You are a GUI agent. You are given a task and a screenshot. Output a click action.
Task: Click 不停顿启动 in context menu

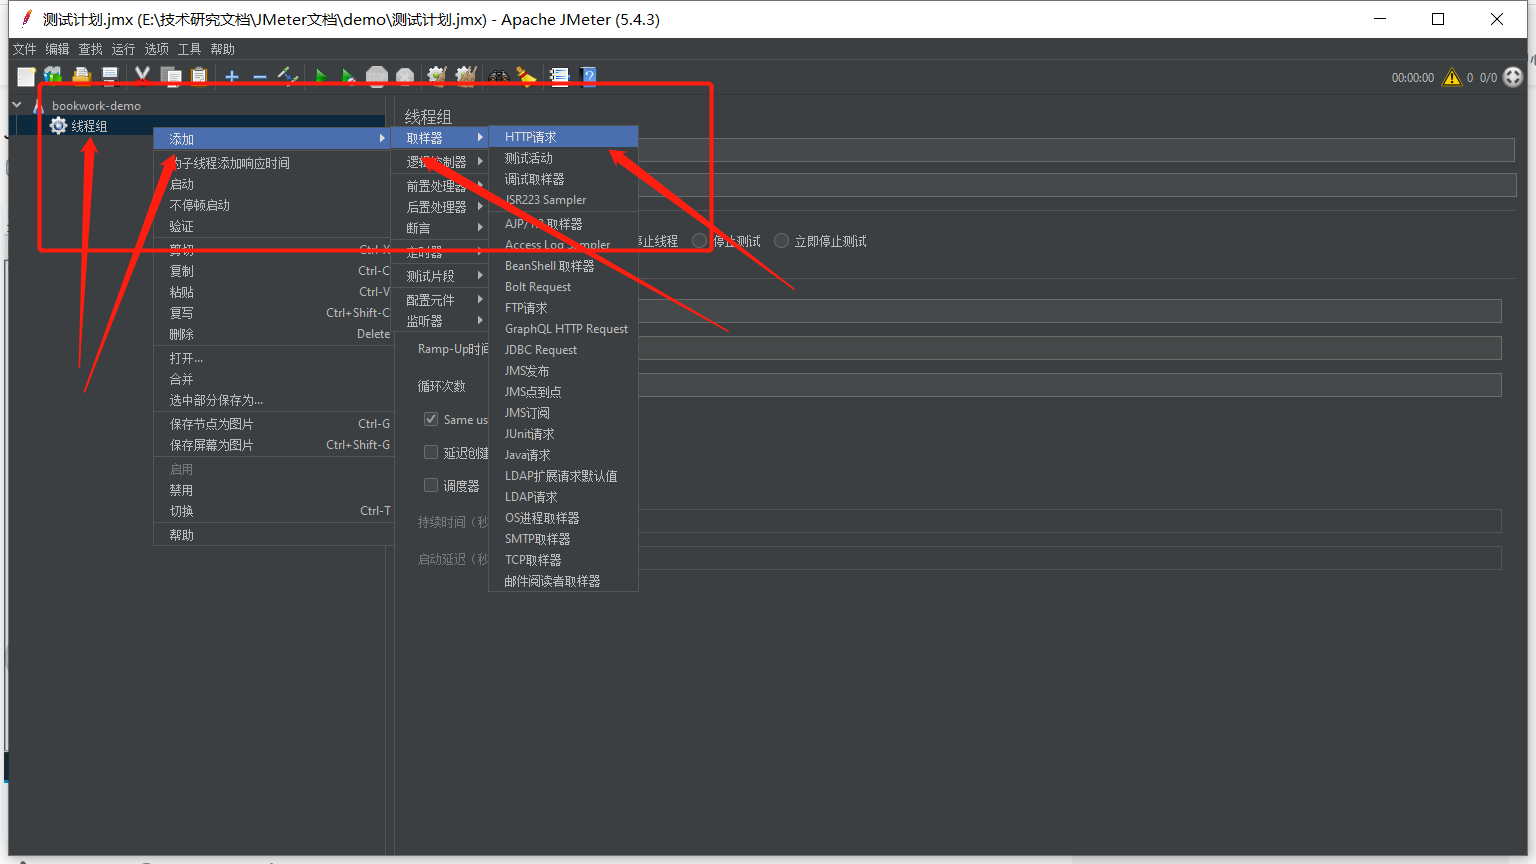pos(272,205)
